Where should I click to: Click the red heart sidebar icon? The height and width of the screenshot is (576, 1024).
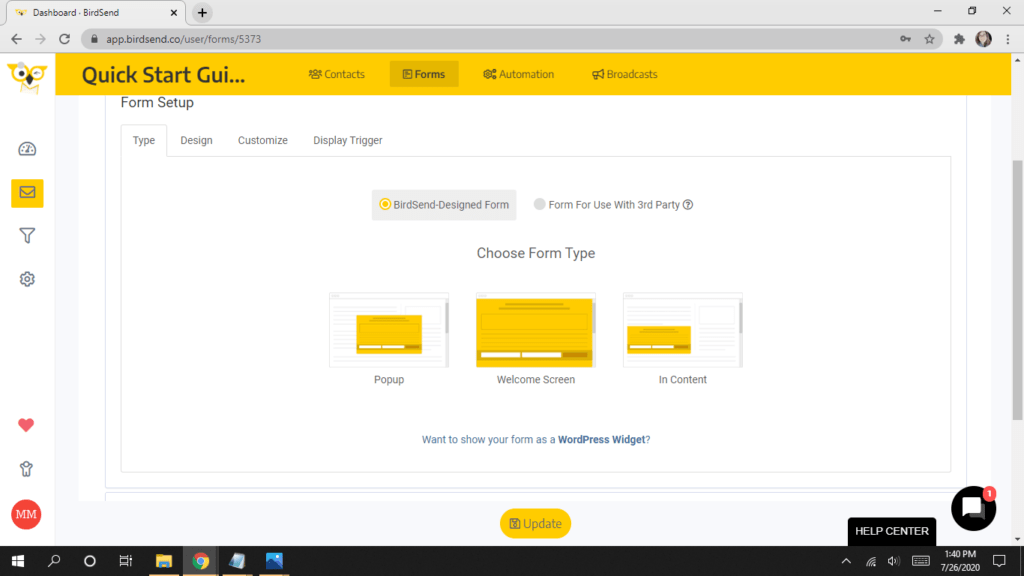pos(26,425)
